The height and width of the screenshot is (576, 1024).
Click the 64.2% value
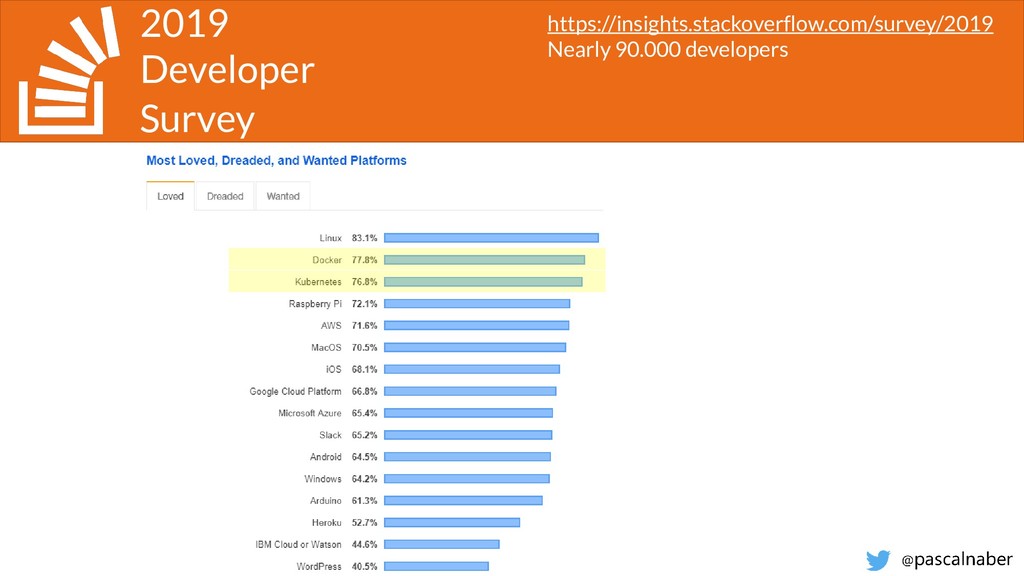pyautogui.click(x=364, y=479)
